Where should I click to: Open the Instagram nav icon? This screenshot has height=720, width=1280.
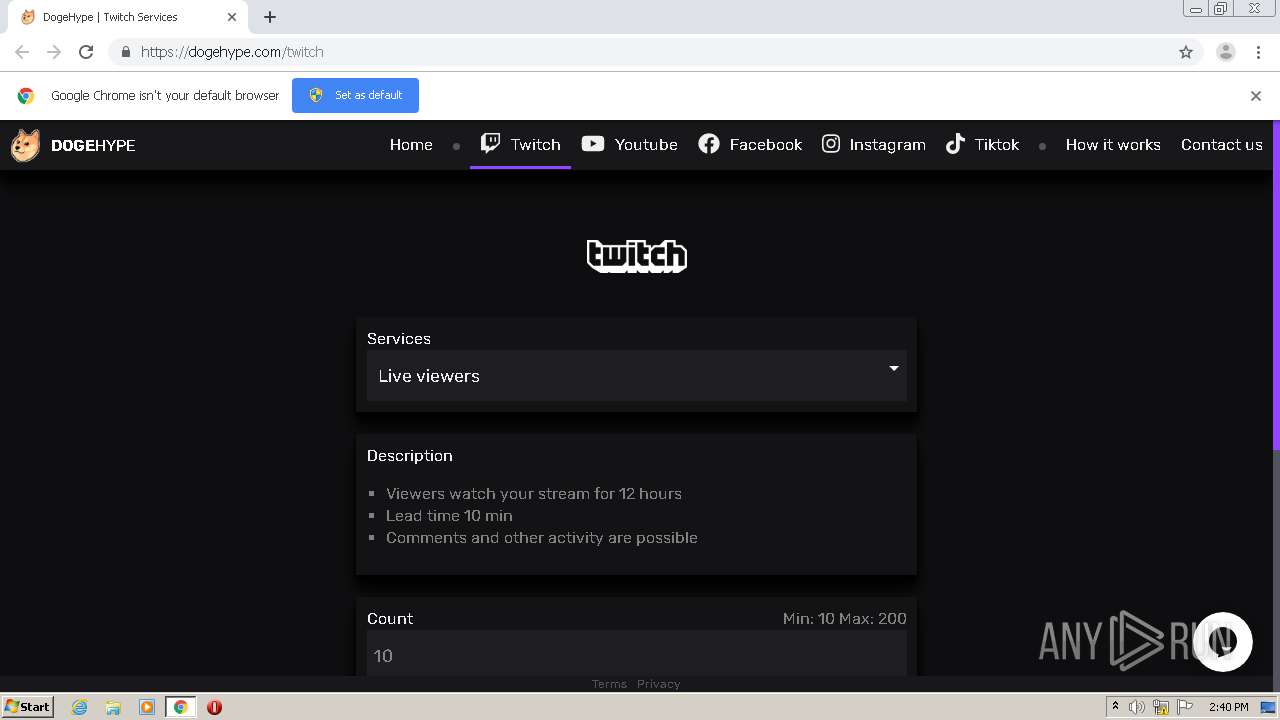[x=831, y=144]
